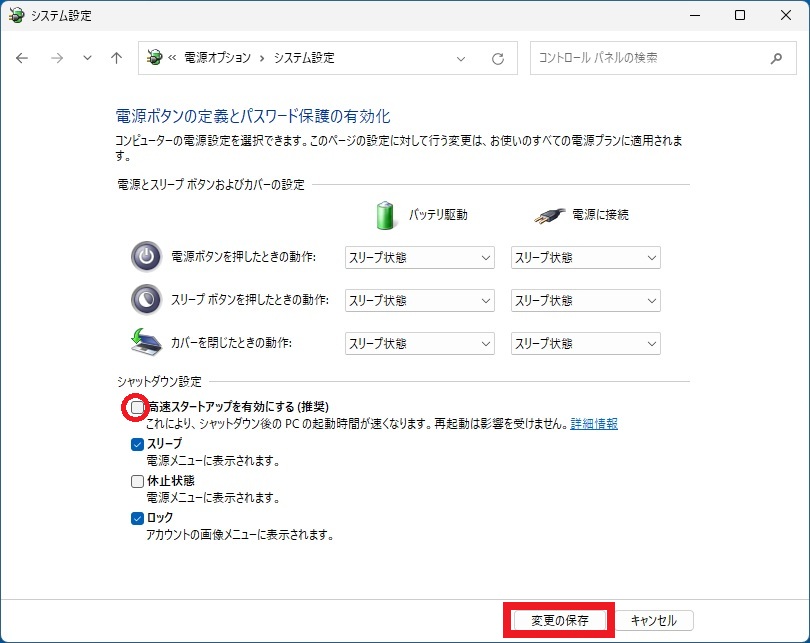Click the 電源に接続 column label

(600, 215)
